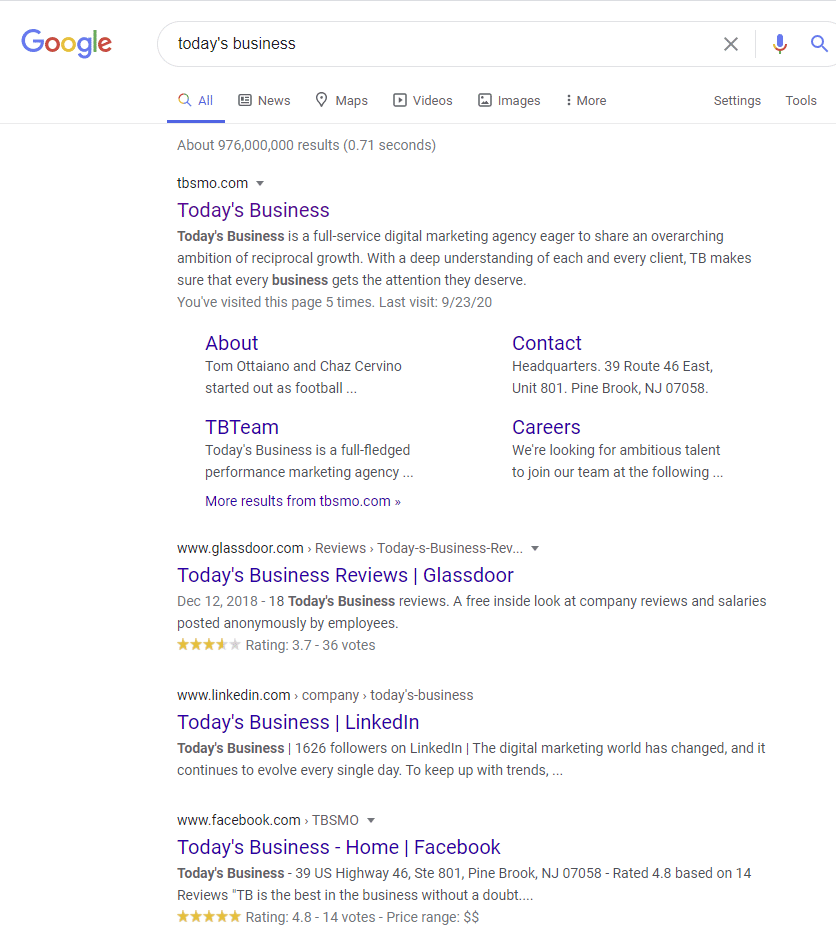Open the TBTeam sitelink

[242, 428]
